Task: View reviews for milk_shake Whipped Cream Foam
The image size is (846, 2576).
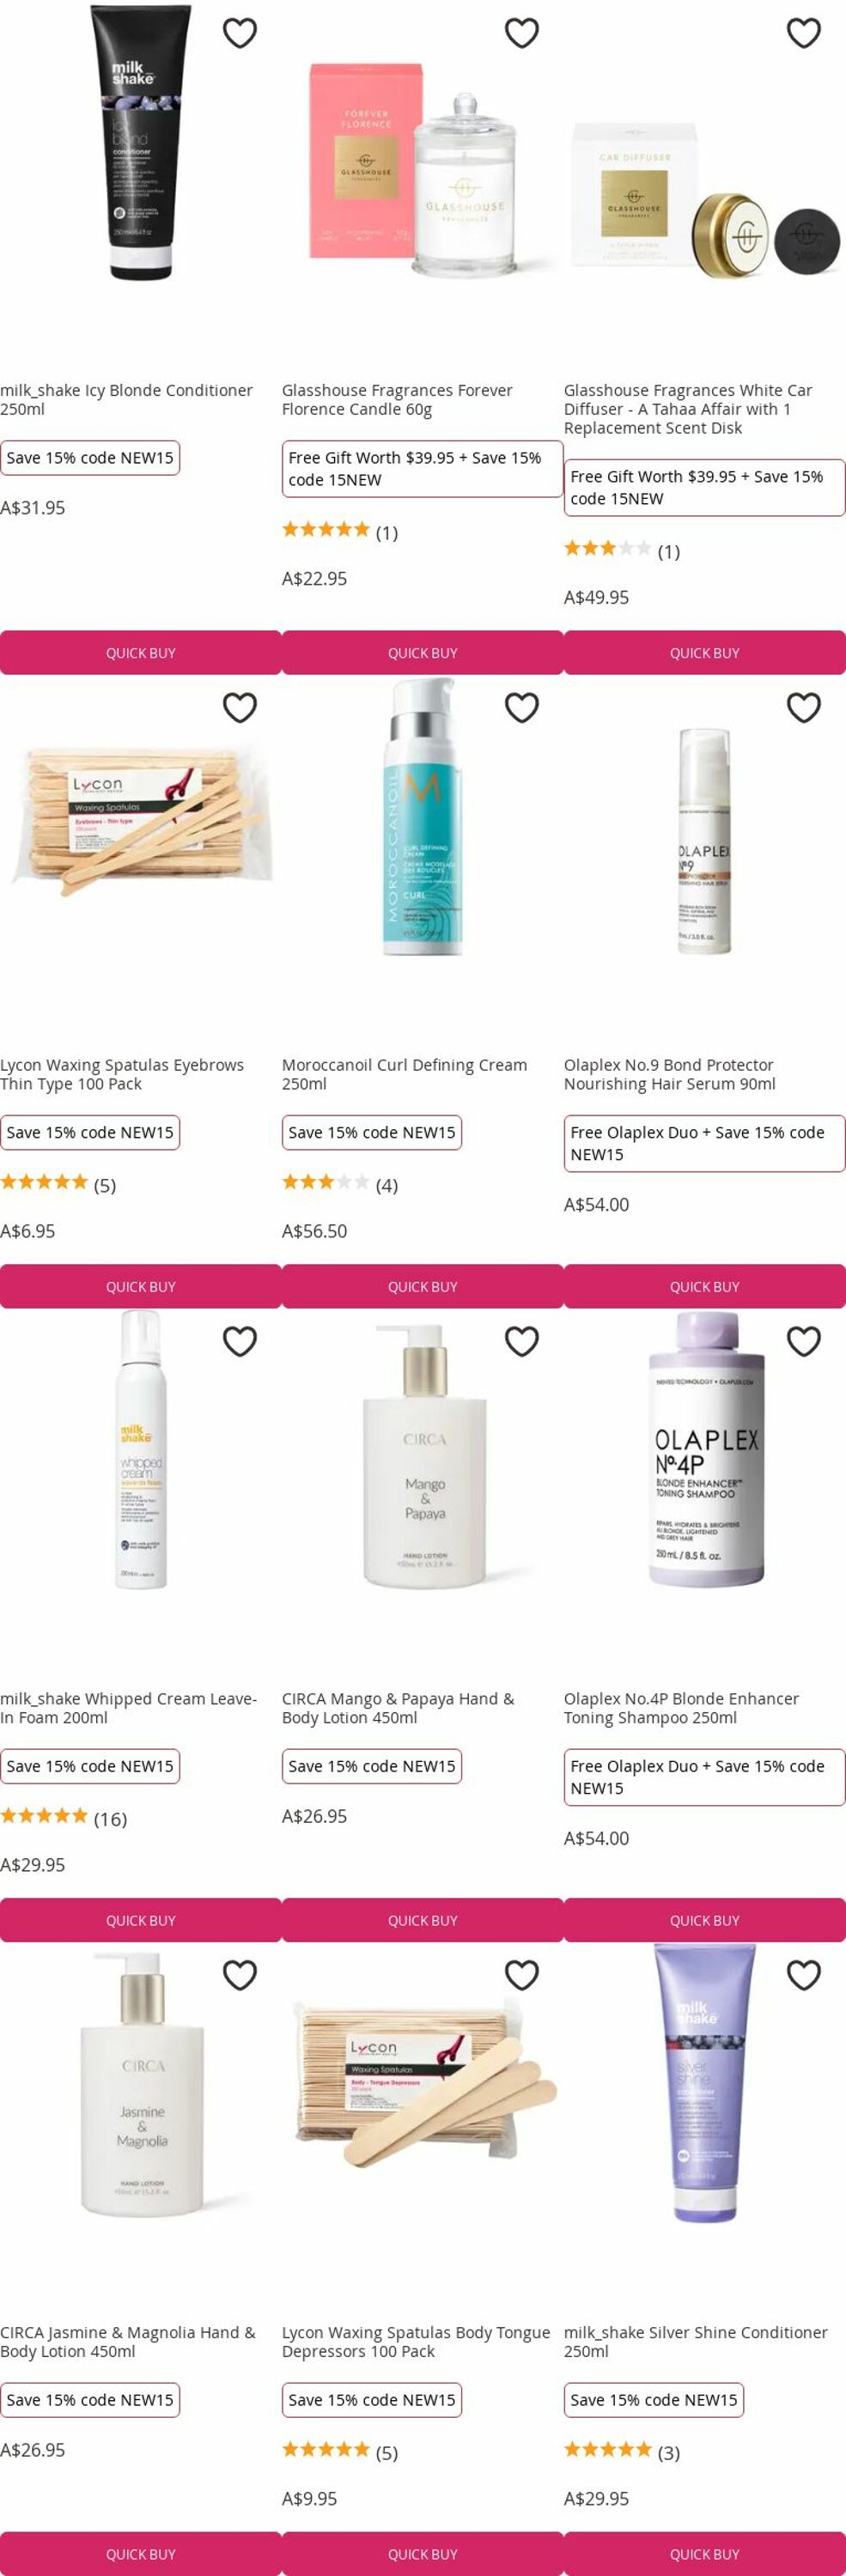Action: tap(64, 1818)
